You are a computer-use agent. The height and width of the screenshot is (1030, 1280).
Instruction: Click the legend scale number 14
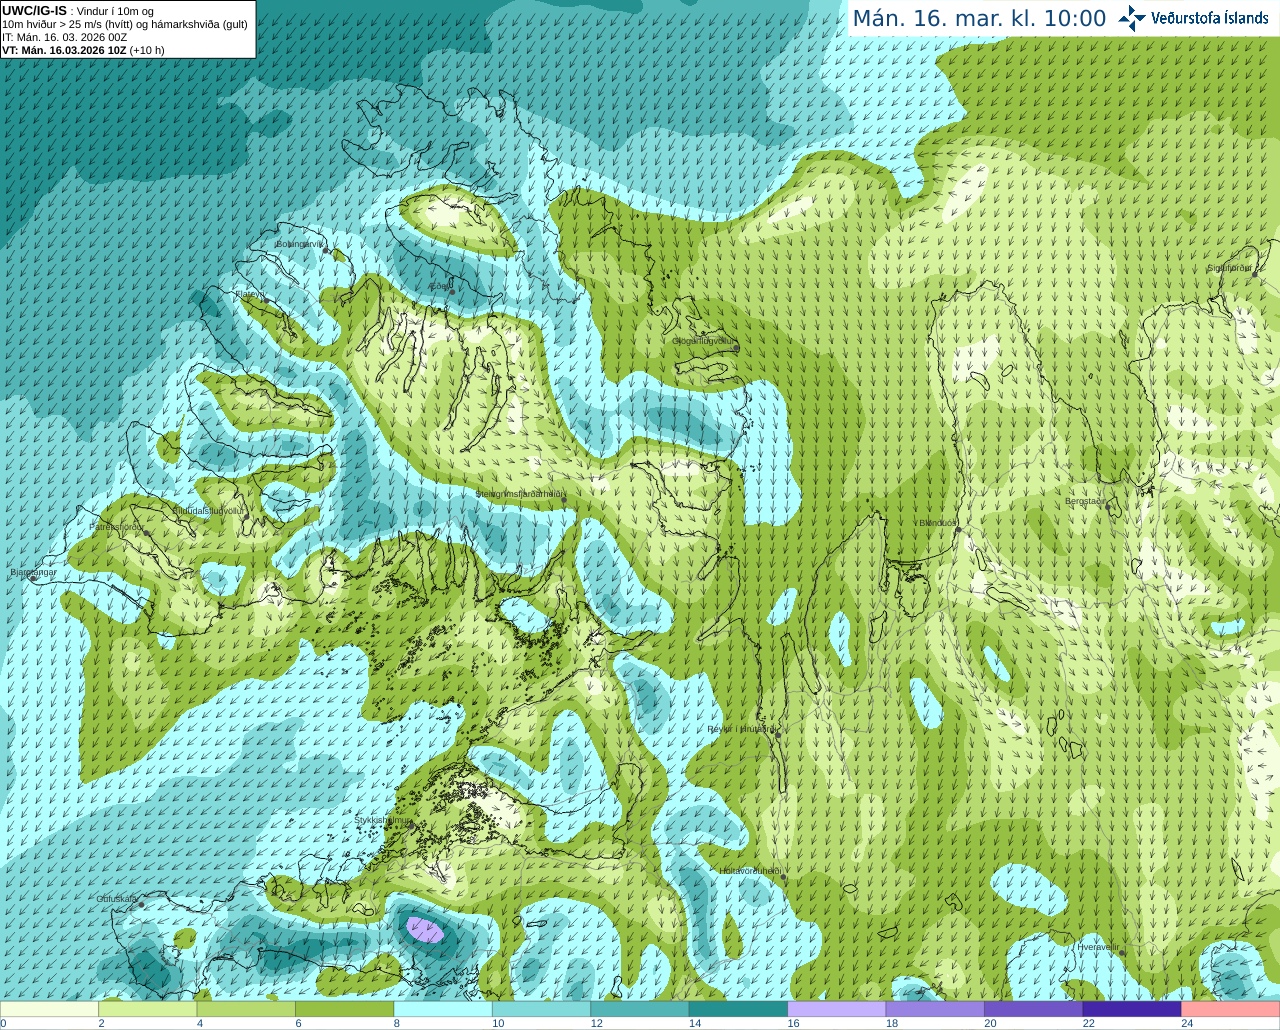point(695,1023)
